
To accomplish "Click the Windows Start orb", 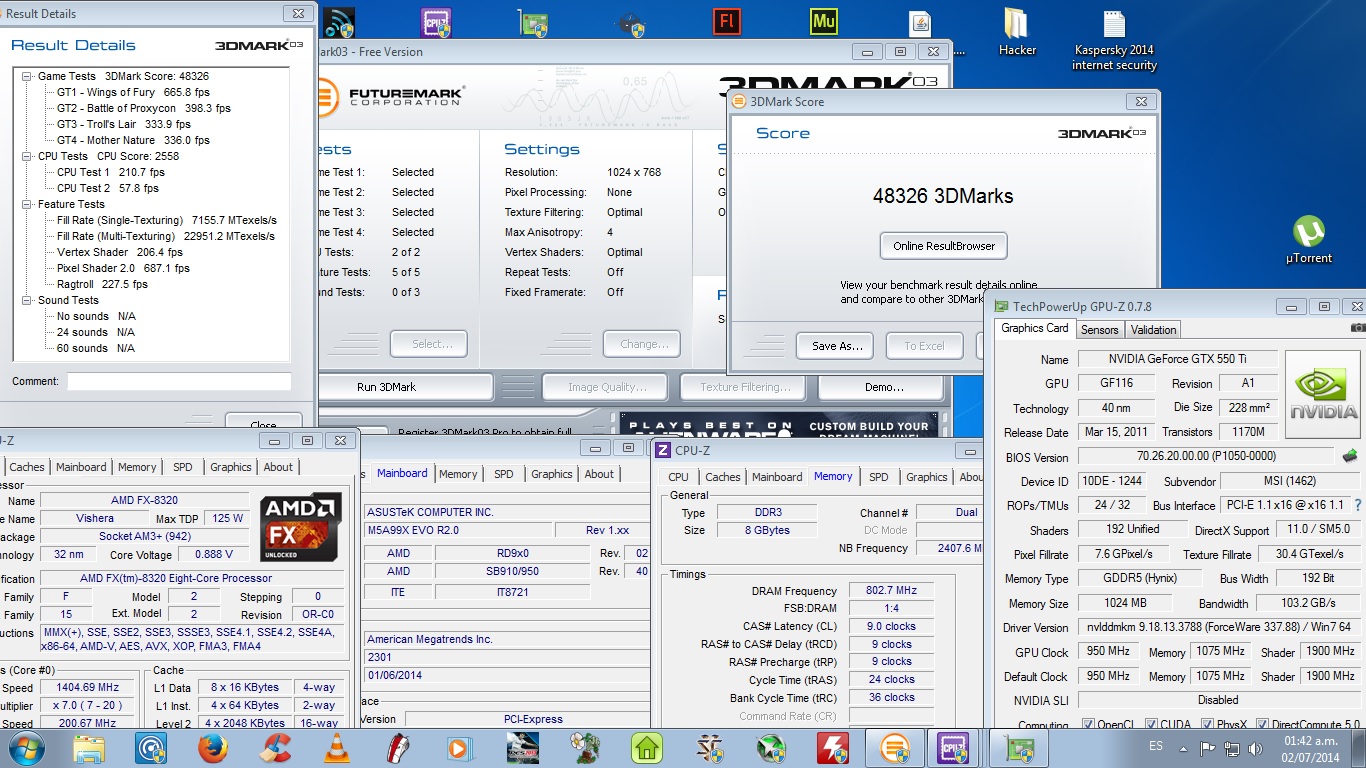I will tap(25, 747).
